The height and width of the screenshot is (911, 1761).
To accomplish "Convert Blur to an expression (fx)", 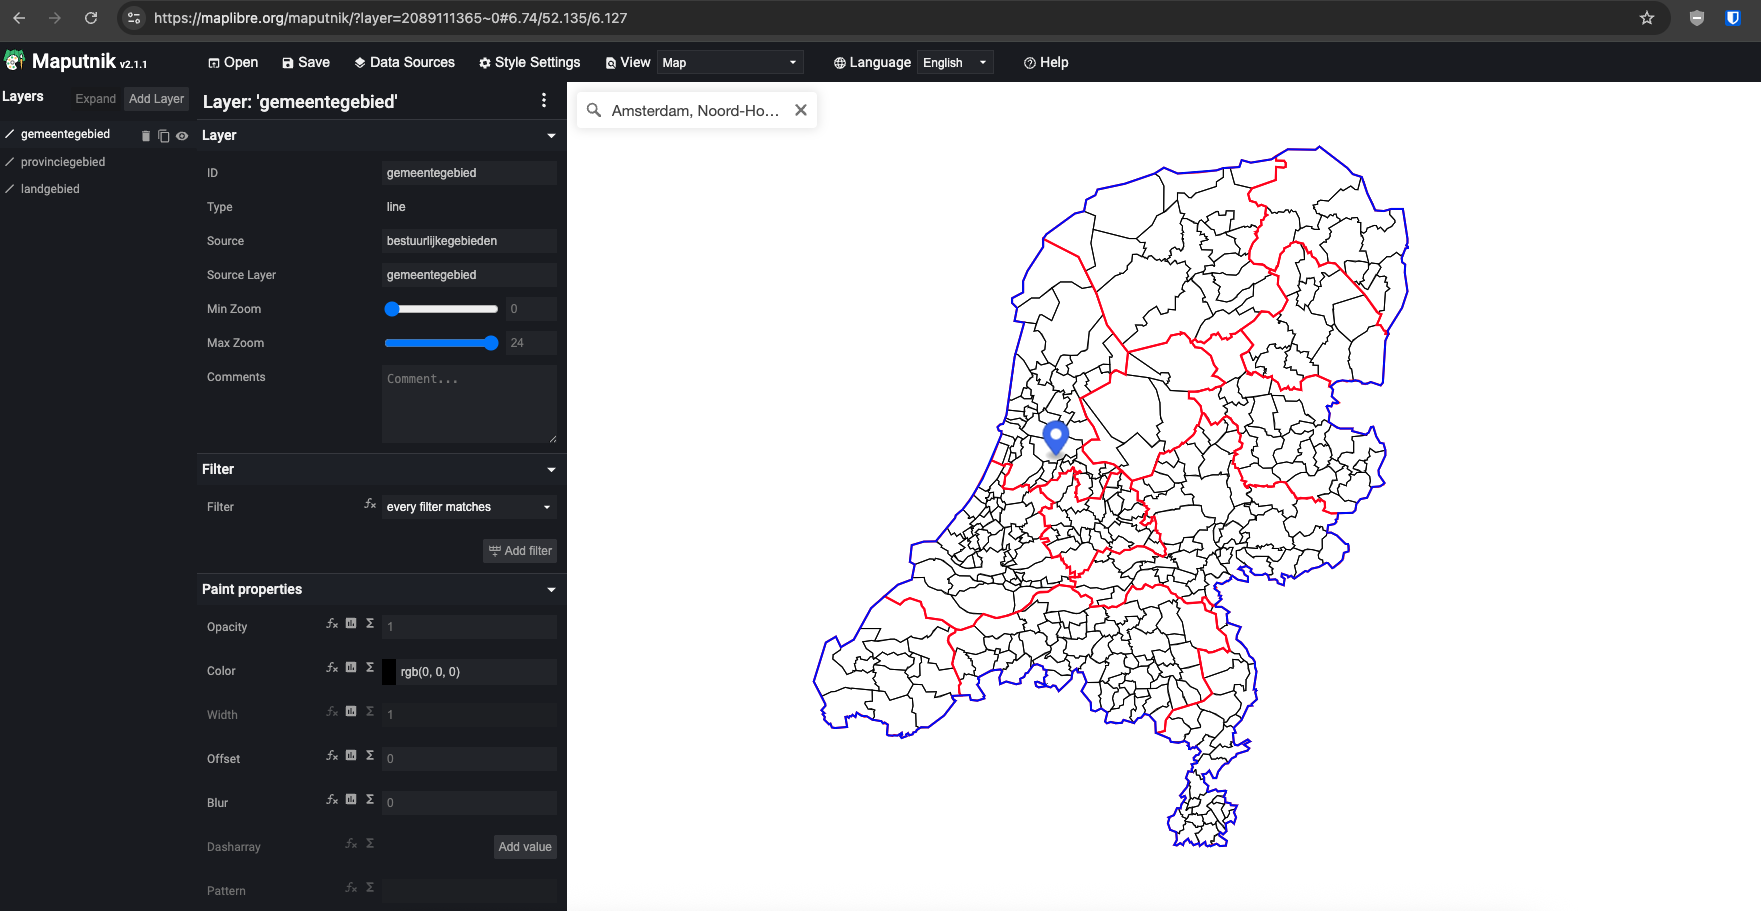I will point(332,799).
